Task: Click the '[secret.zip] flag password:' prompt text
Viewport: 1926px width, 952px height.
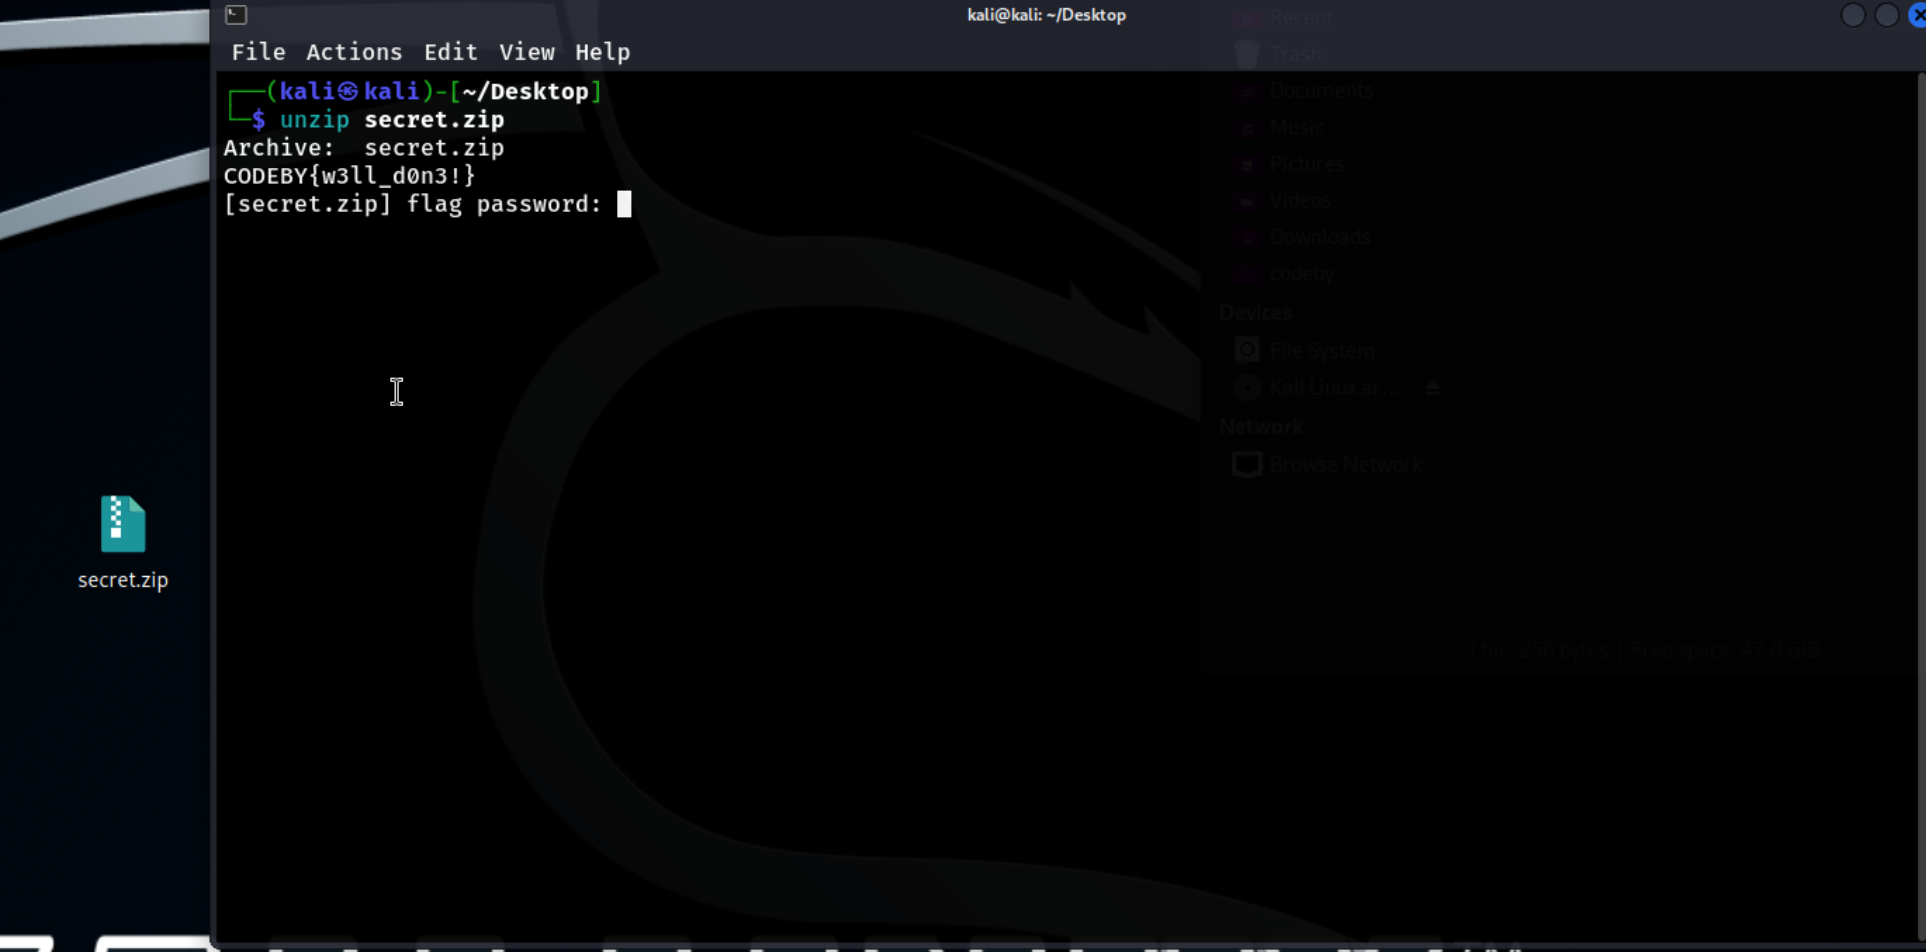Action: pos(413,204)
